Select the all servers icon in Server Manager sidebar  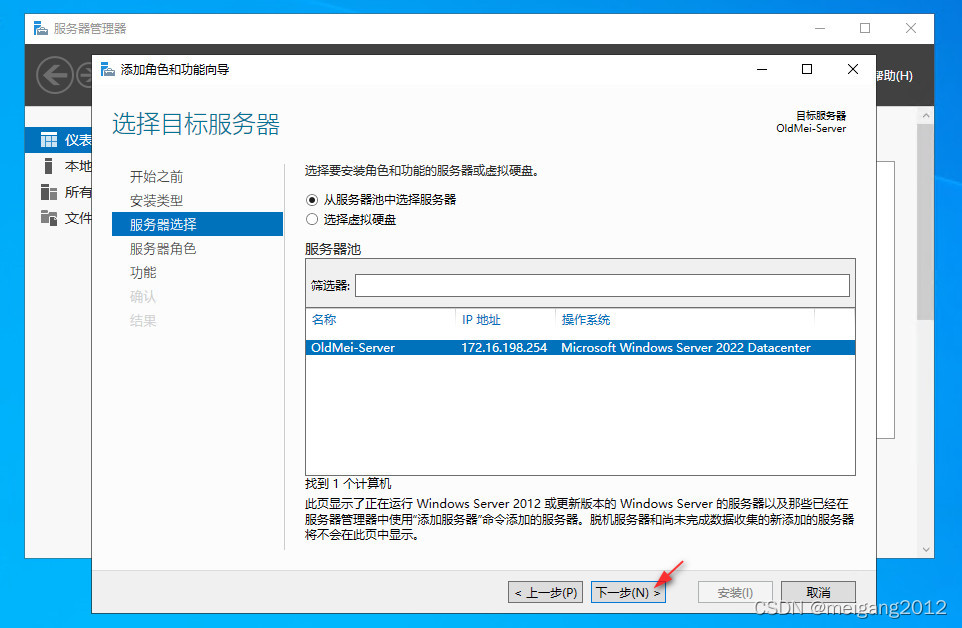pos(48,192)
